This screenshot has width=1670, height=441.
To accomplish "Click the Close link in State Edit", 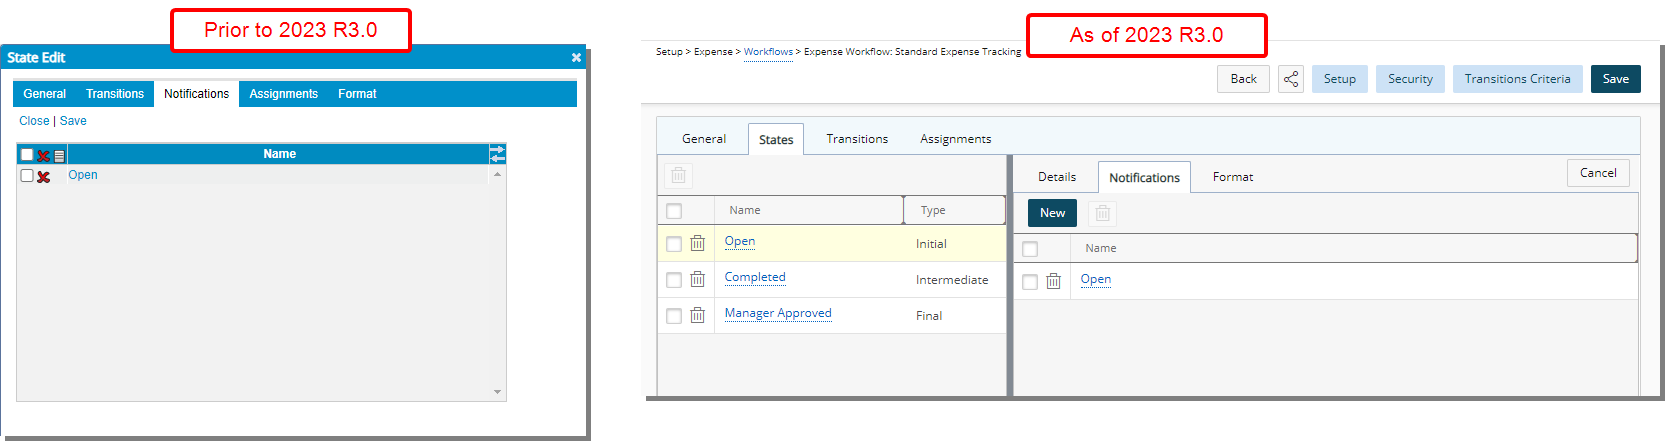I will (x=34, y=121).
